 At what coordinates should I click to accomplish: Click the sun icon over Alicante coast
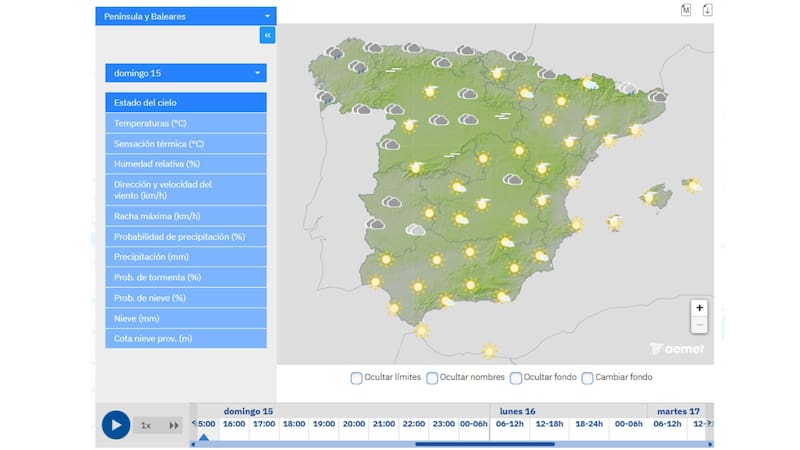click(x=577, y=224)
